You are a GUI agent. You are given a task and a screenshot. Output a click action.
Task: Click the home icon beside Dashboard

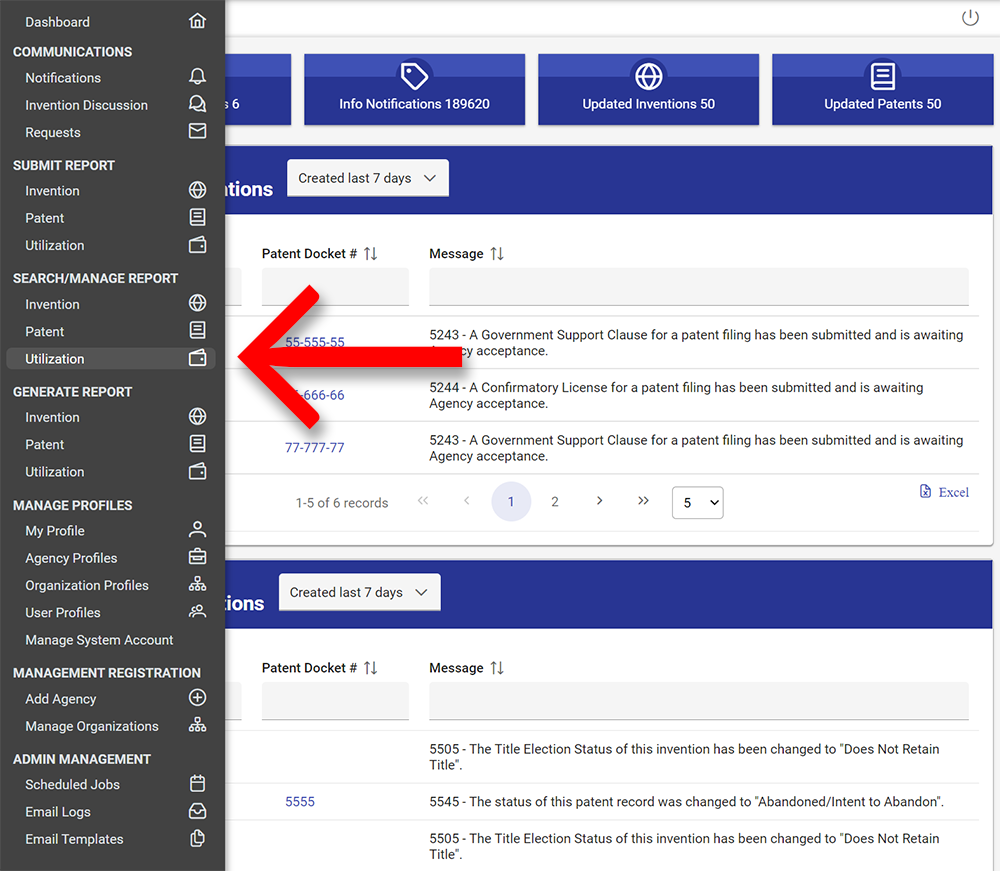pyautogui.click(x=197, y=21)
